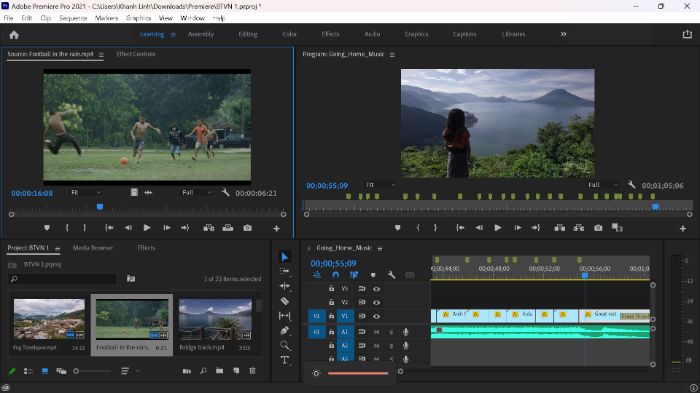700x393 pixels.
Task: Open Project BTVN 1 panel menu
Action: coord(57,248)
